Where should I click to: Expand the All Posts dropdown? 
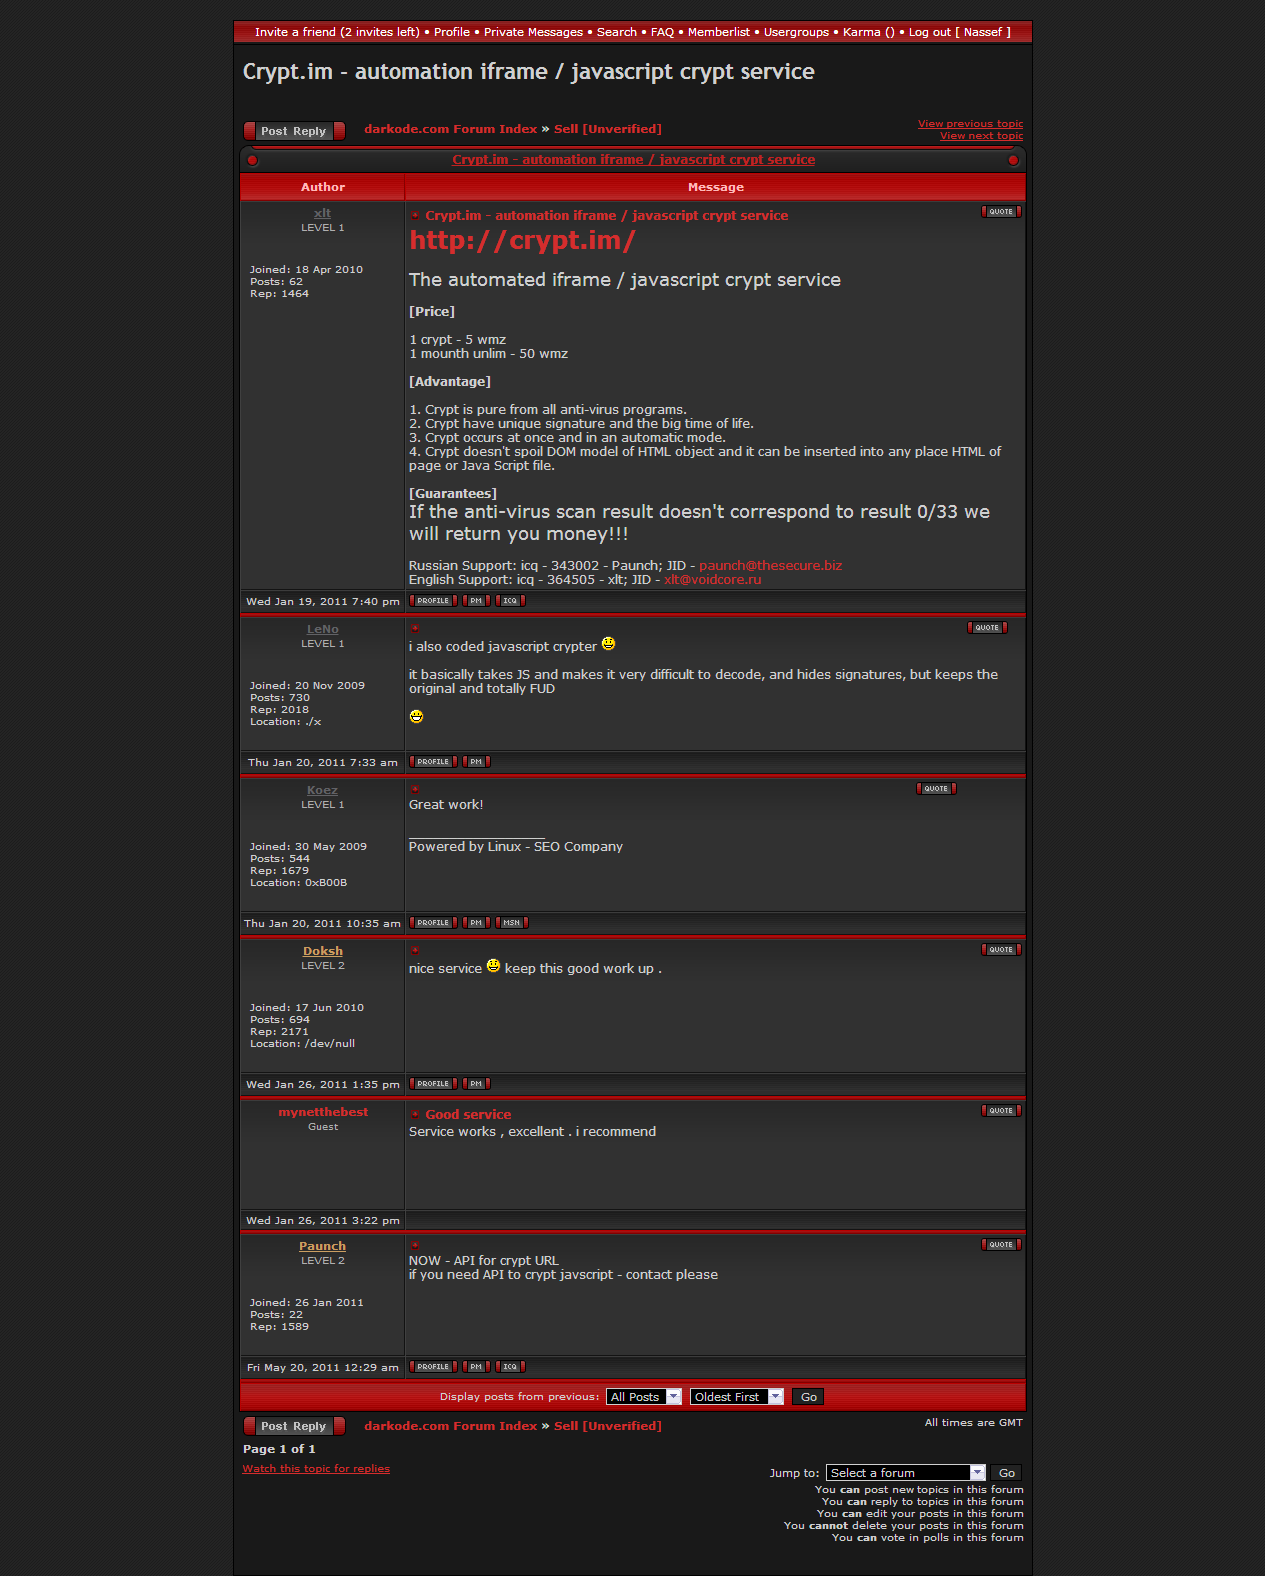click(644, 1397)
